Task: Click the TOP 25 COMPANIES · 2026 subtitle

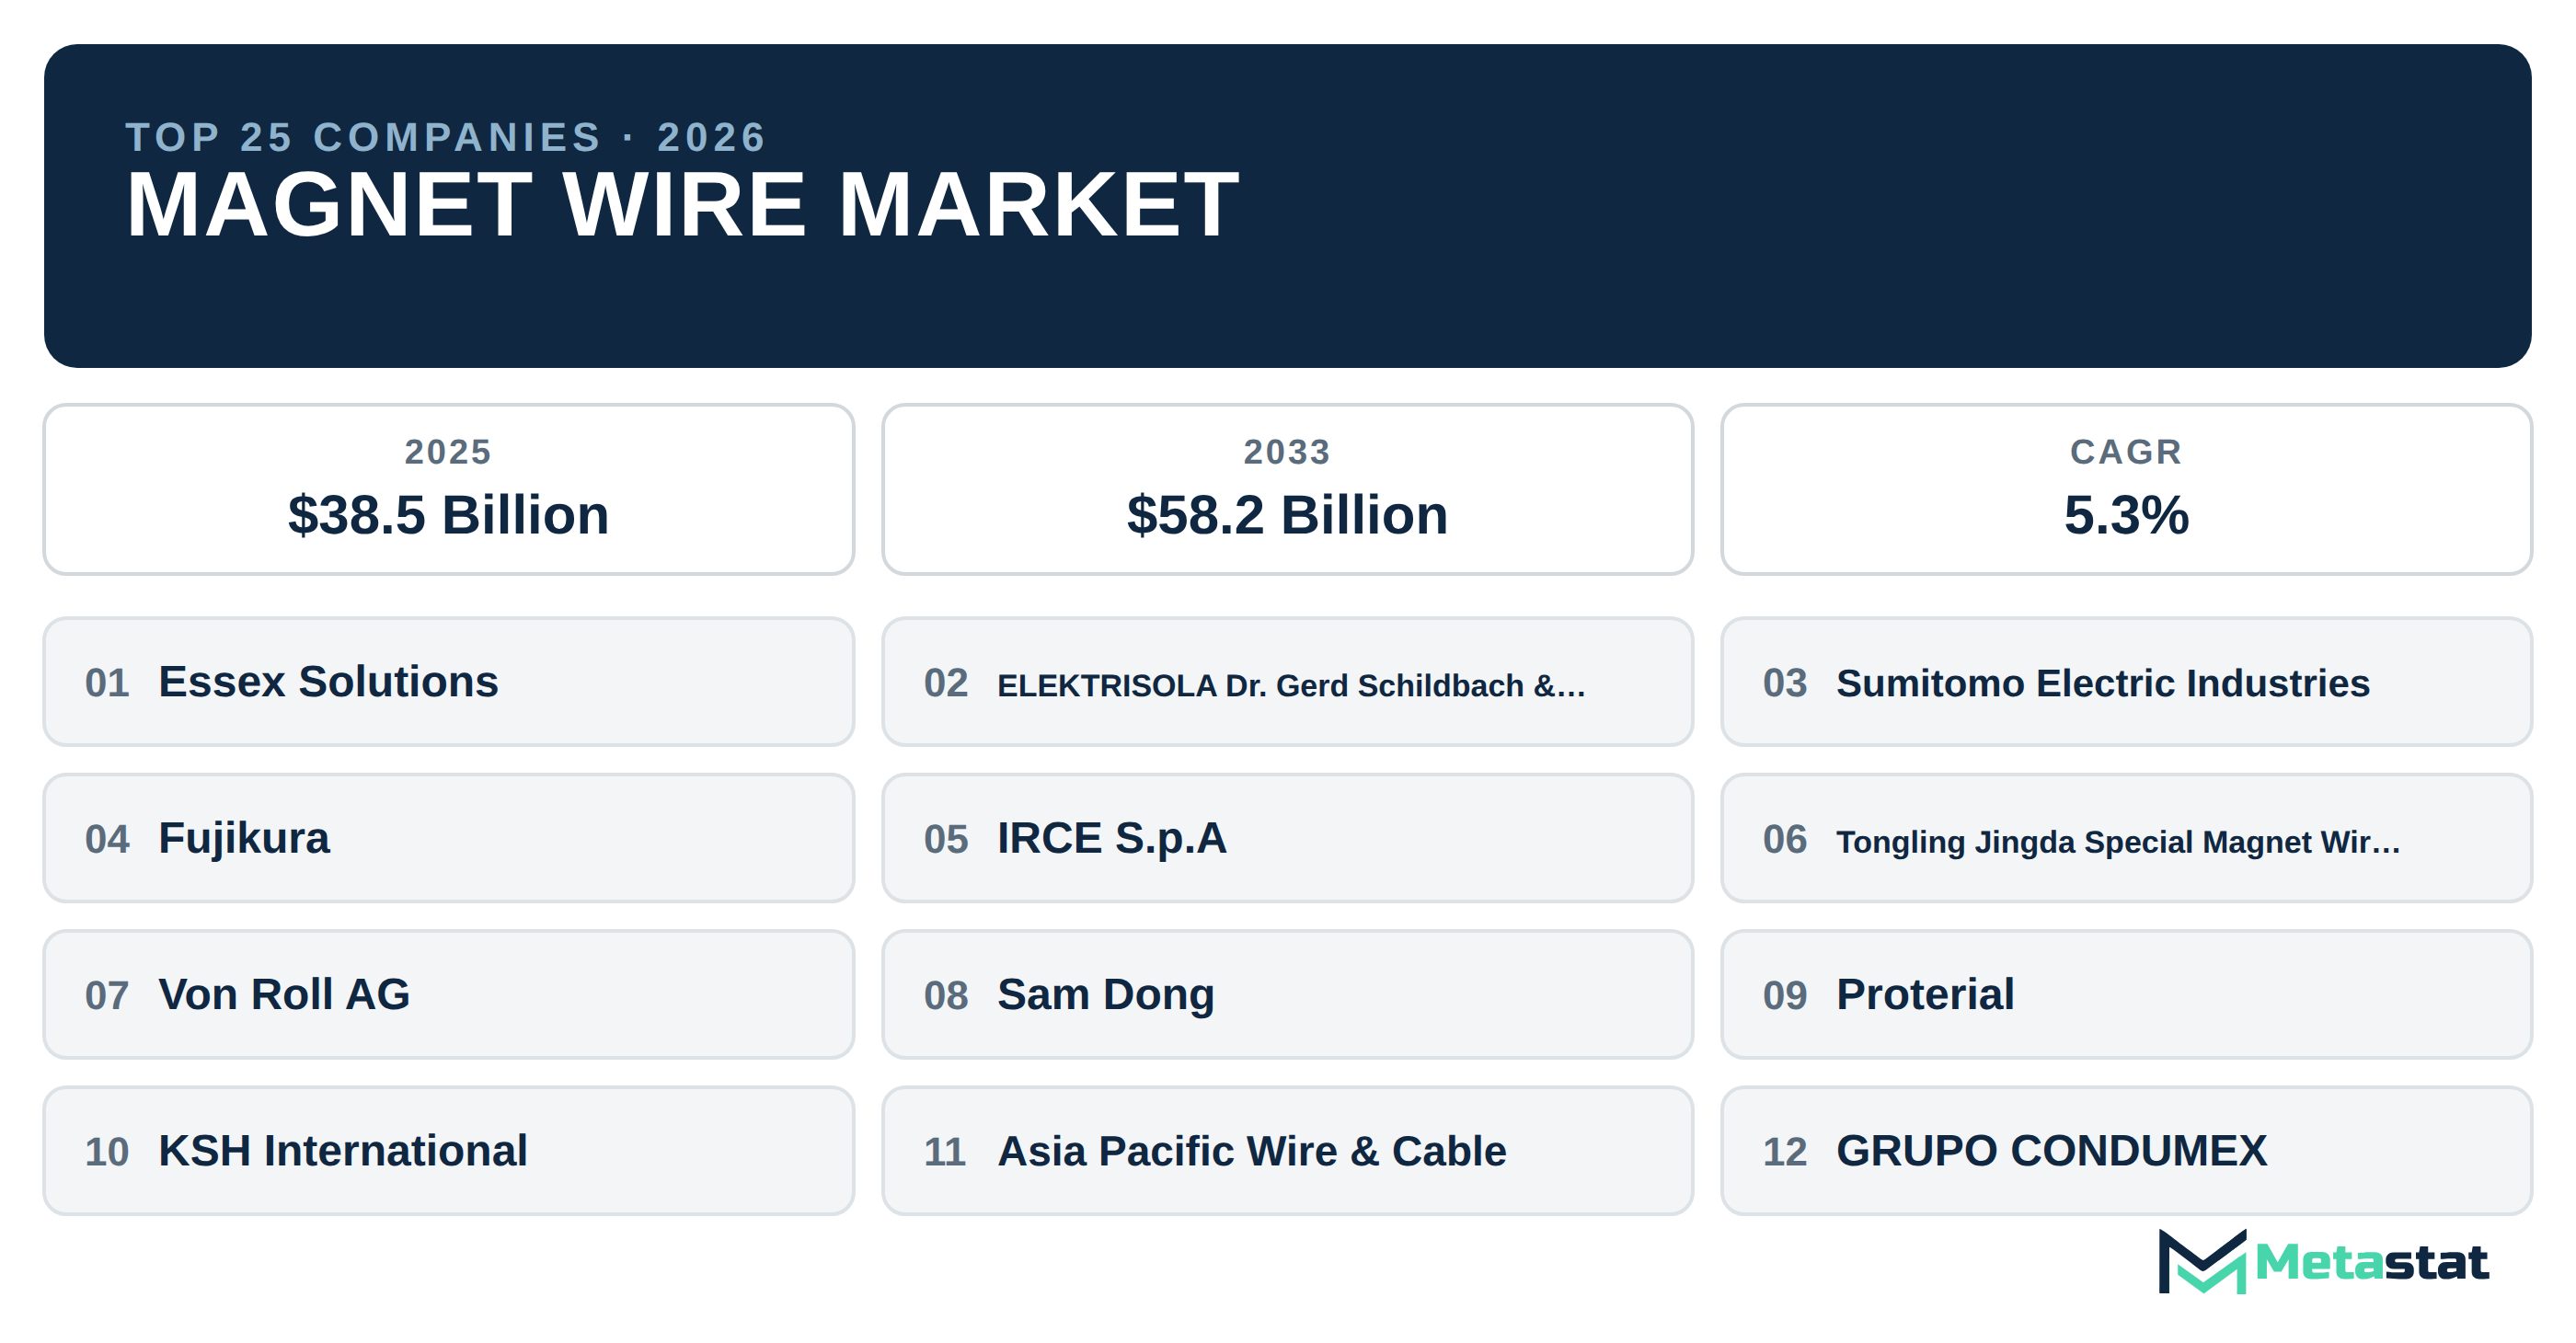Action: 446,137
